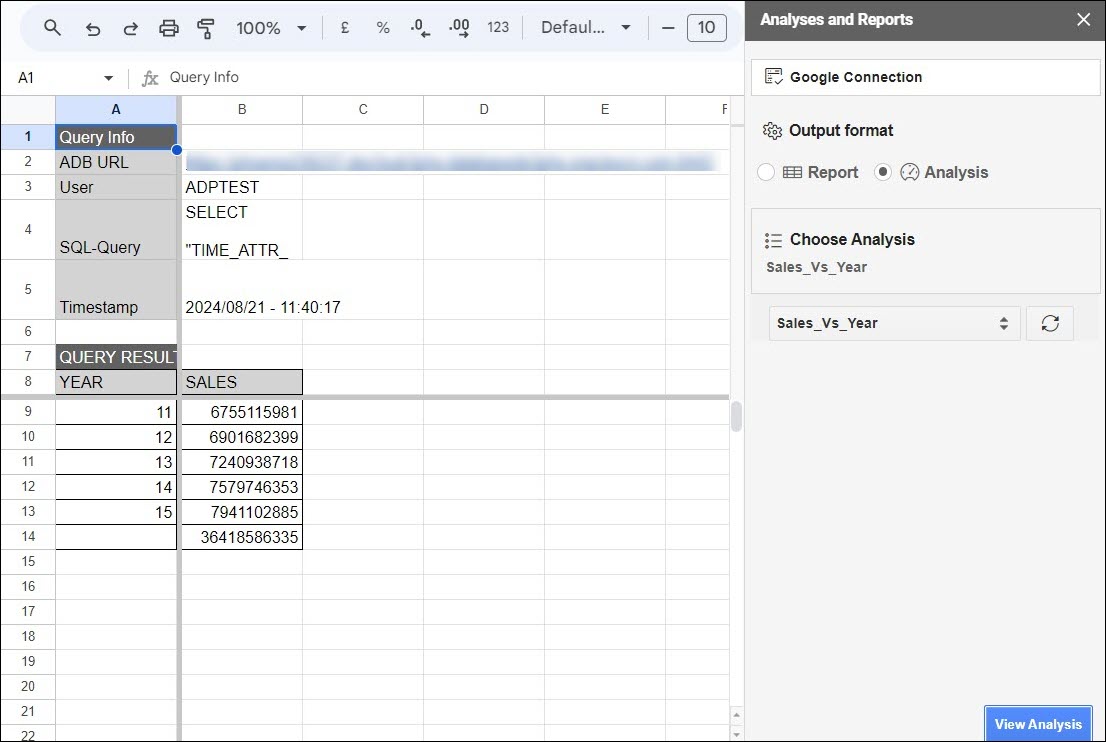This screenshot has width=1106, height=742.
Task: Open the search menus magnifier icon
Action: click(52, 28)
